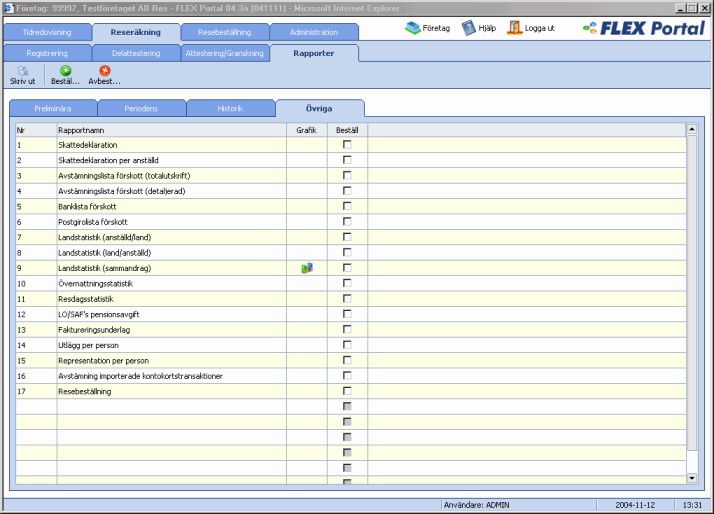The width and height of the screenshot is (714, 514).
Task: Click the red Avbeställ toolbar icon
Action: coord(104,71)
